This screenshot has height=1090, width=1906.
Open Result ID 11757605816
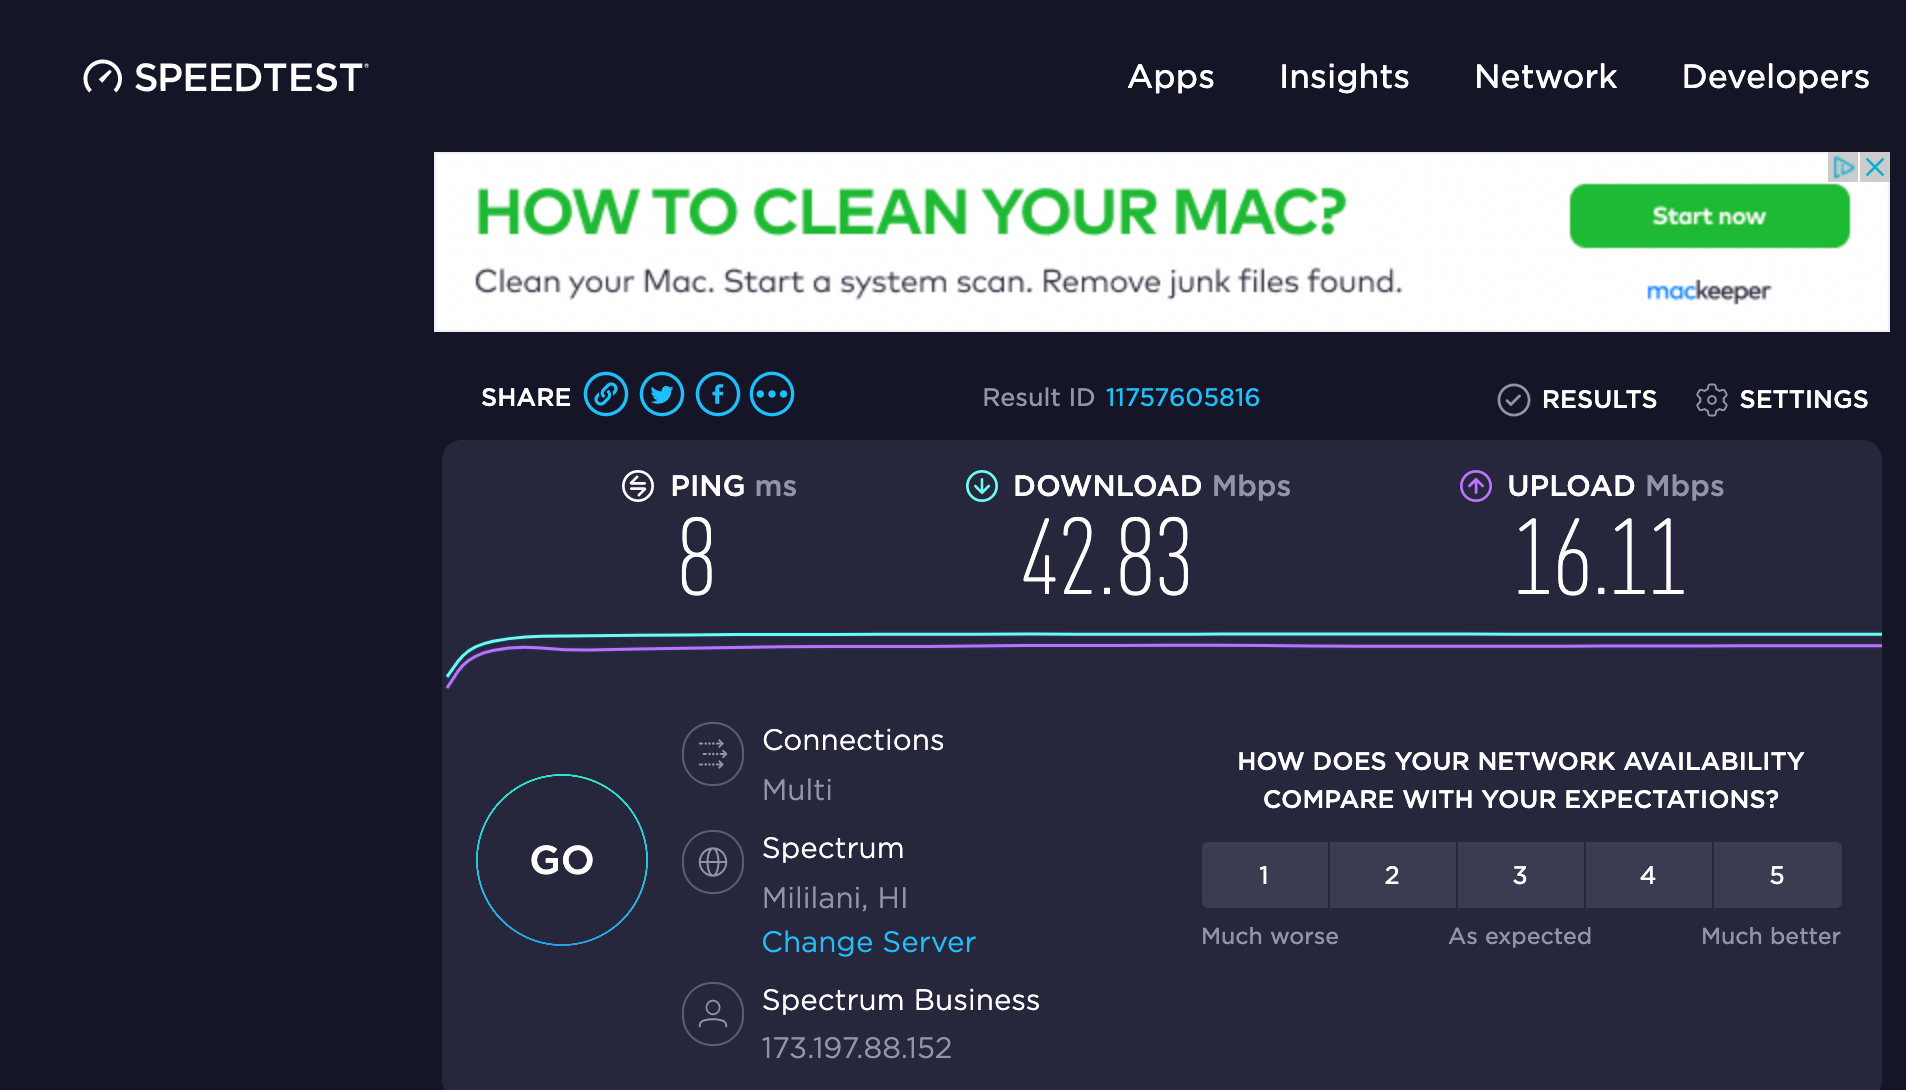click(x=1183, y=397)
